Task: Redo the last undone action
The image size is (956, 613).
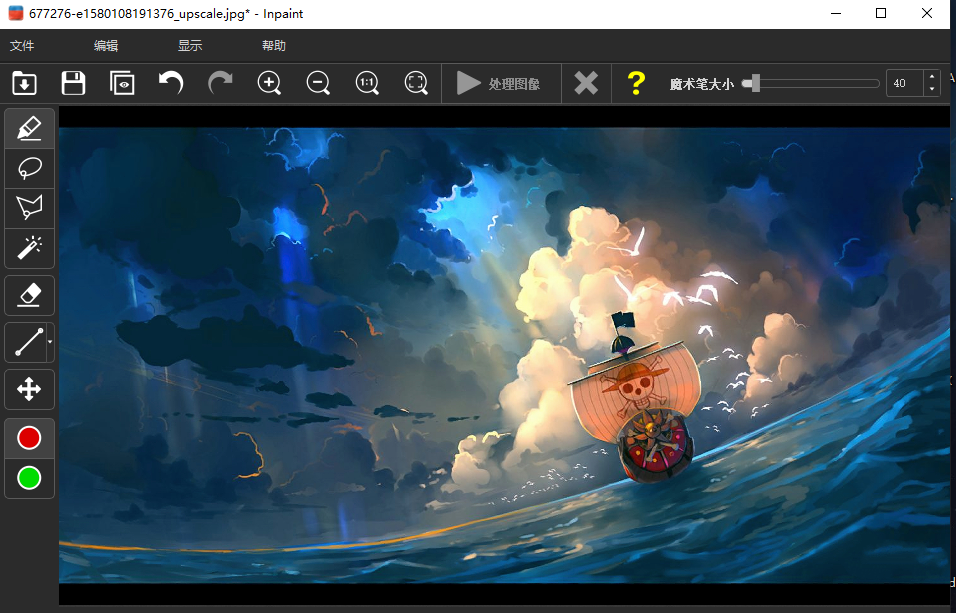Action: click(220, 83)
